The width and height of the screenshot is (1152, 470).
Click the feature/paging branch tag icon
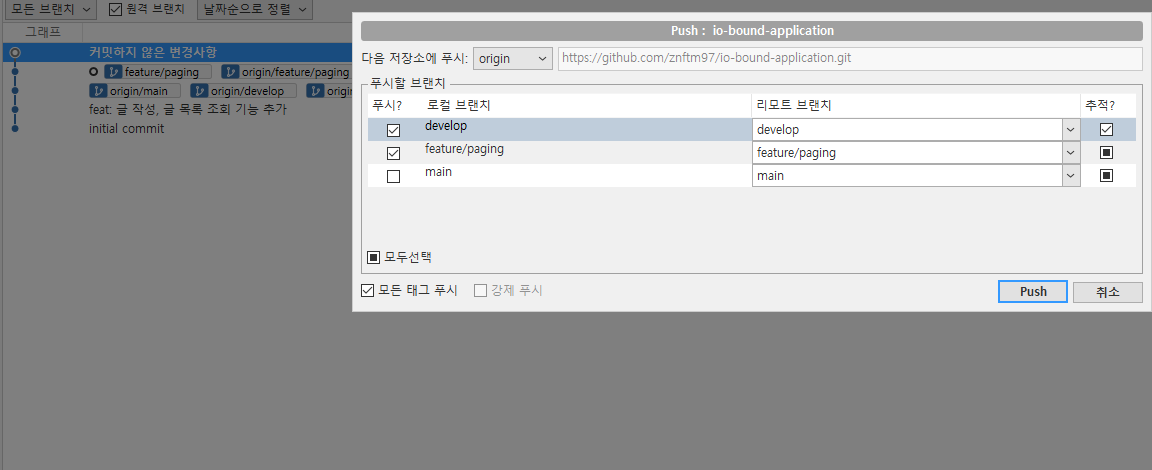(x=114, y=72)
